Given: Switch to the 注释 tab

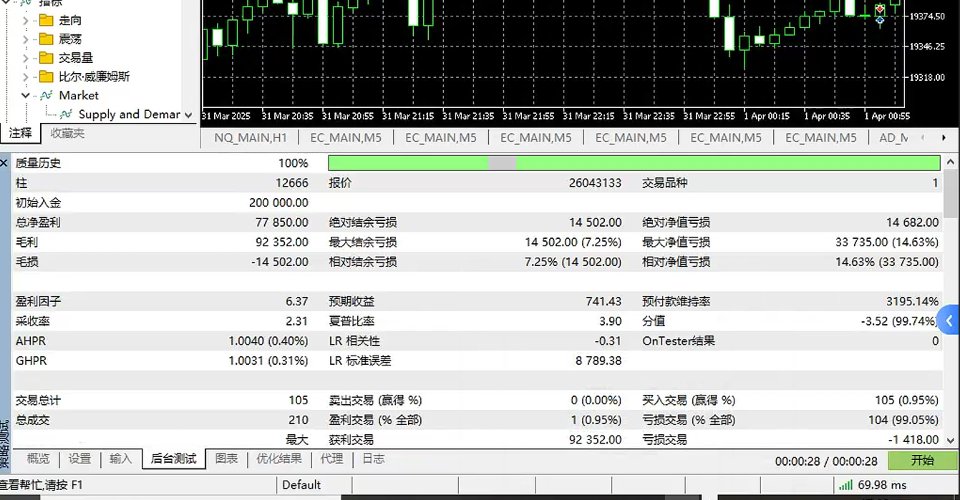Looking at the screenshot, I should (x=20, y=133).
